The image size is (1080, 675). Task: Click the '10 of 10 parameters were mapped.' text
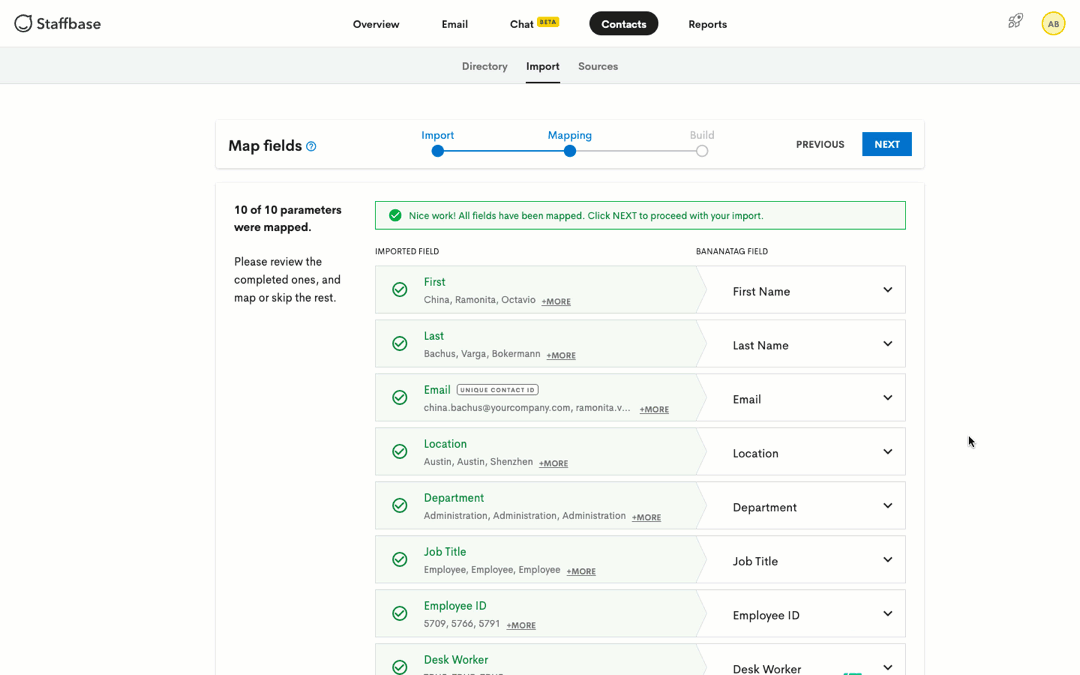[288, 218]
